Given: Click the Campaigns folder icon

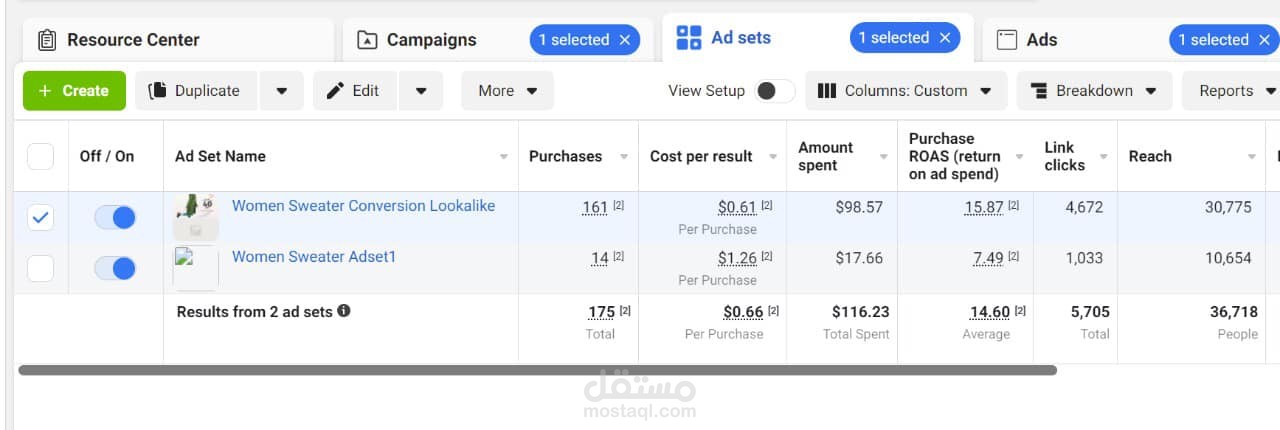Looking at the screenshot, I should 367,40.
